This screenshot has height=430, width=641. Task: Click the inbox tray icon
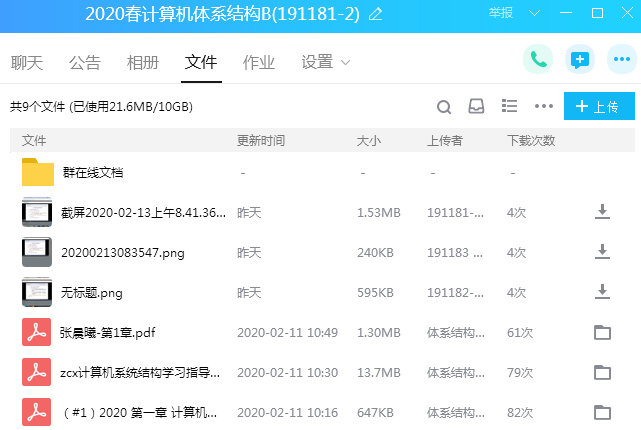pyautogui.click(x=477, y=107)
